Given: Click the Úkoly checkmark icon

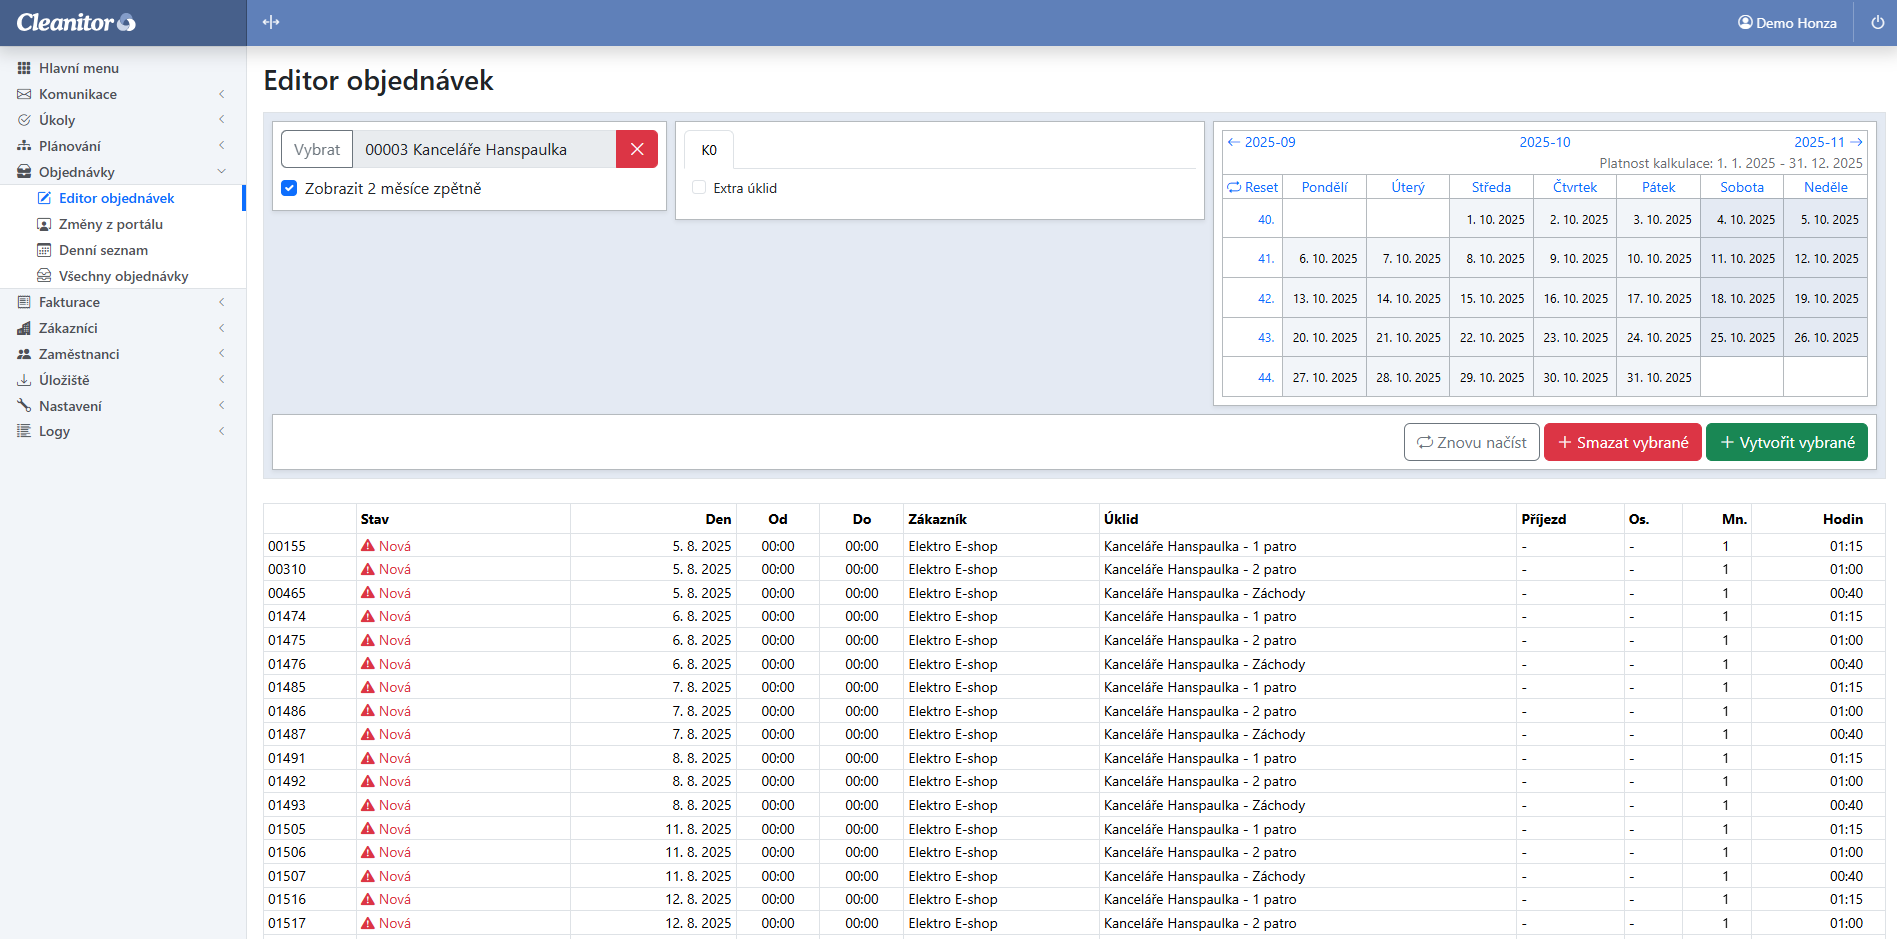Looking at the screenshot, I should click(24, 120).
